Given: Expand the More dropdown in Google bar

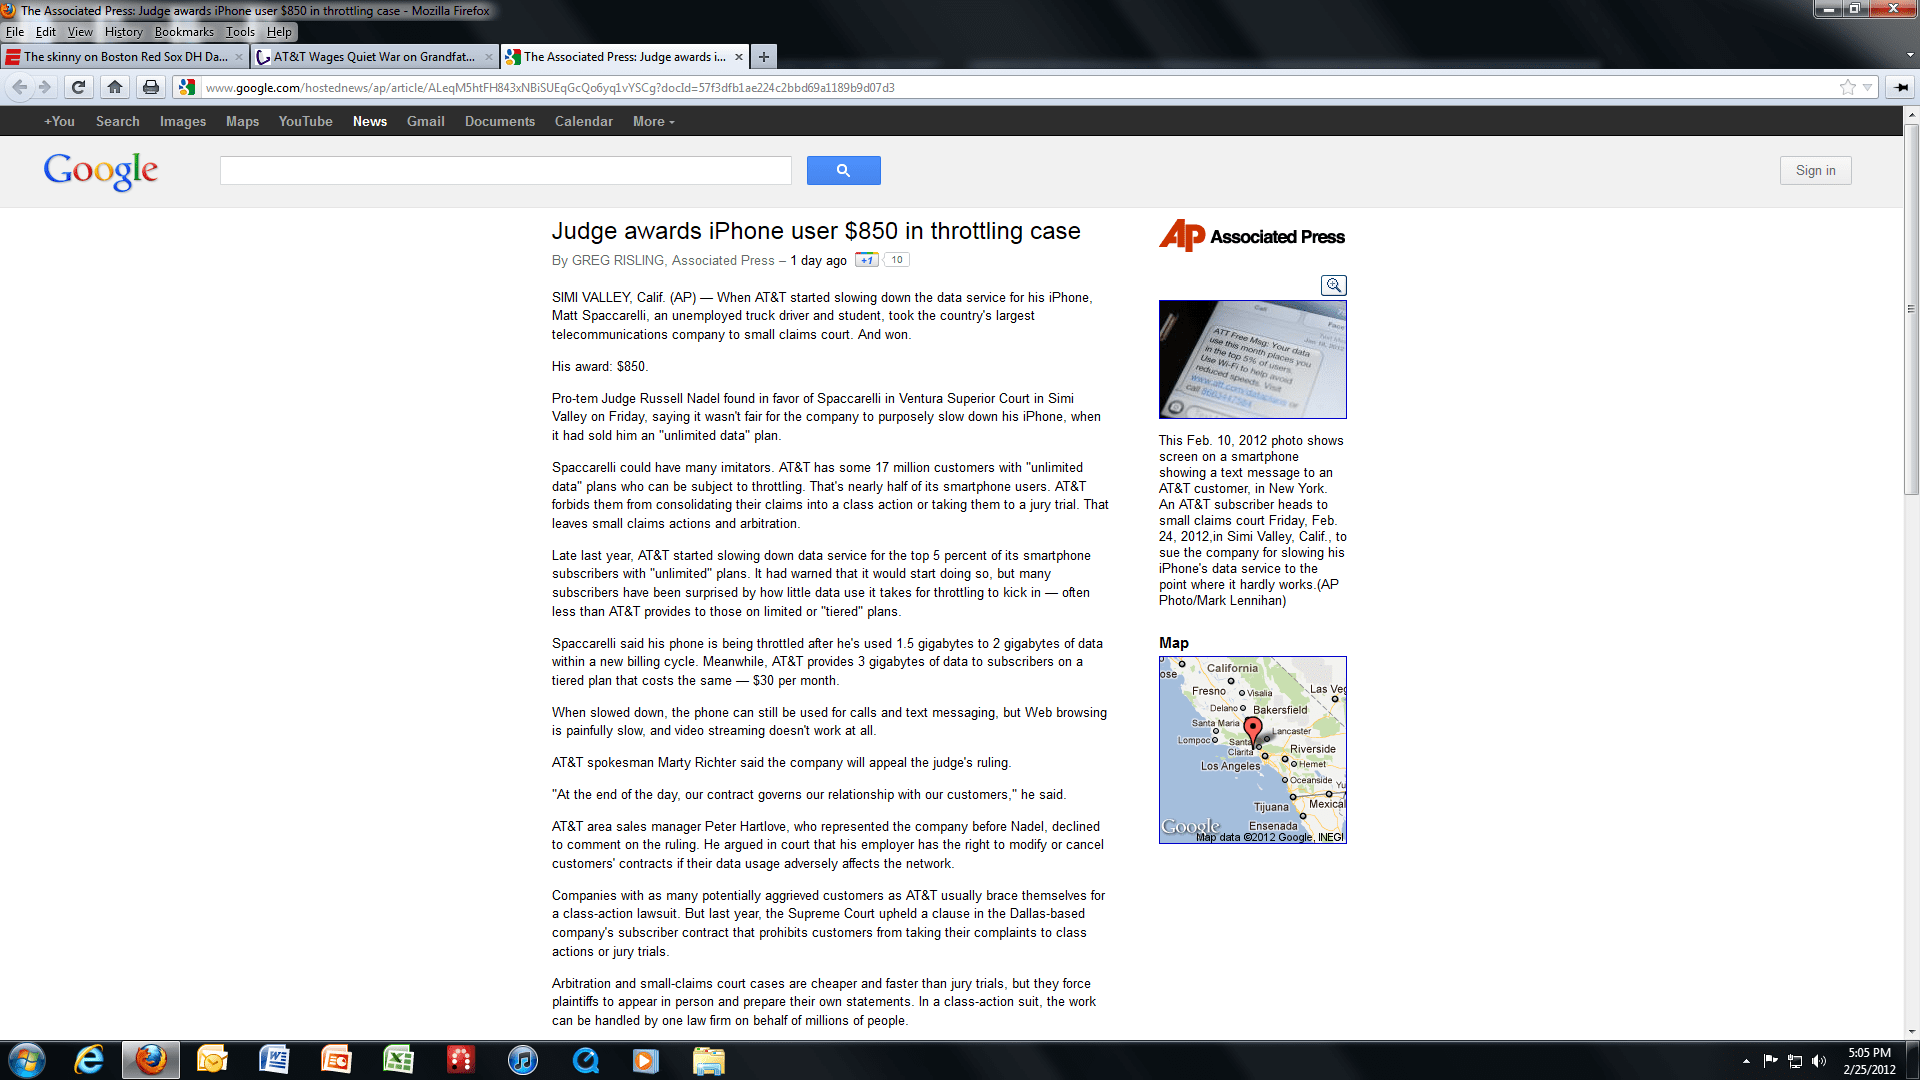Looking at the screenshot, I should 654,121.
